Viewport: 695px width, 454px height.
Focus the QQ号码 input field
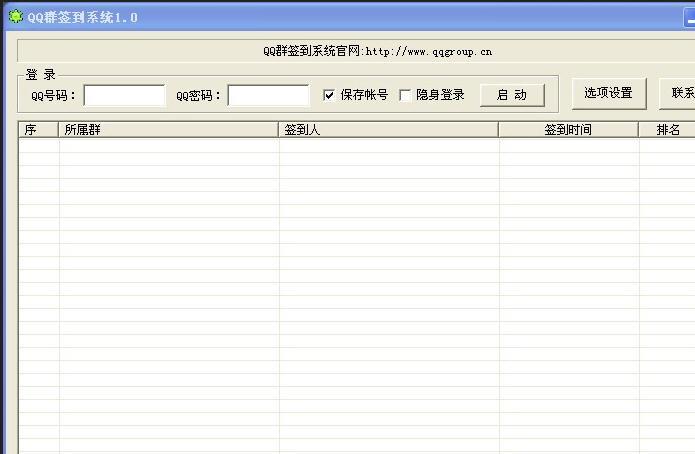click(x=125, y=95)
